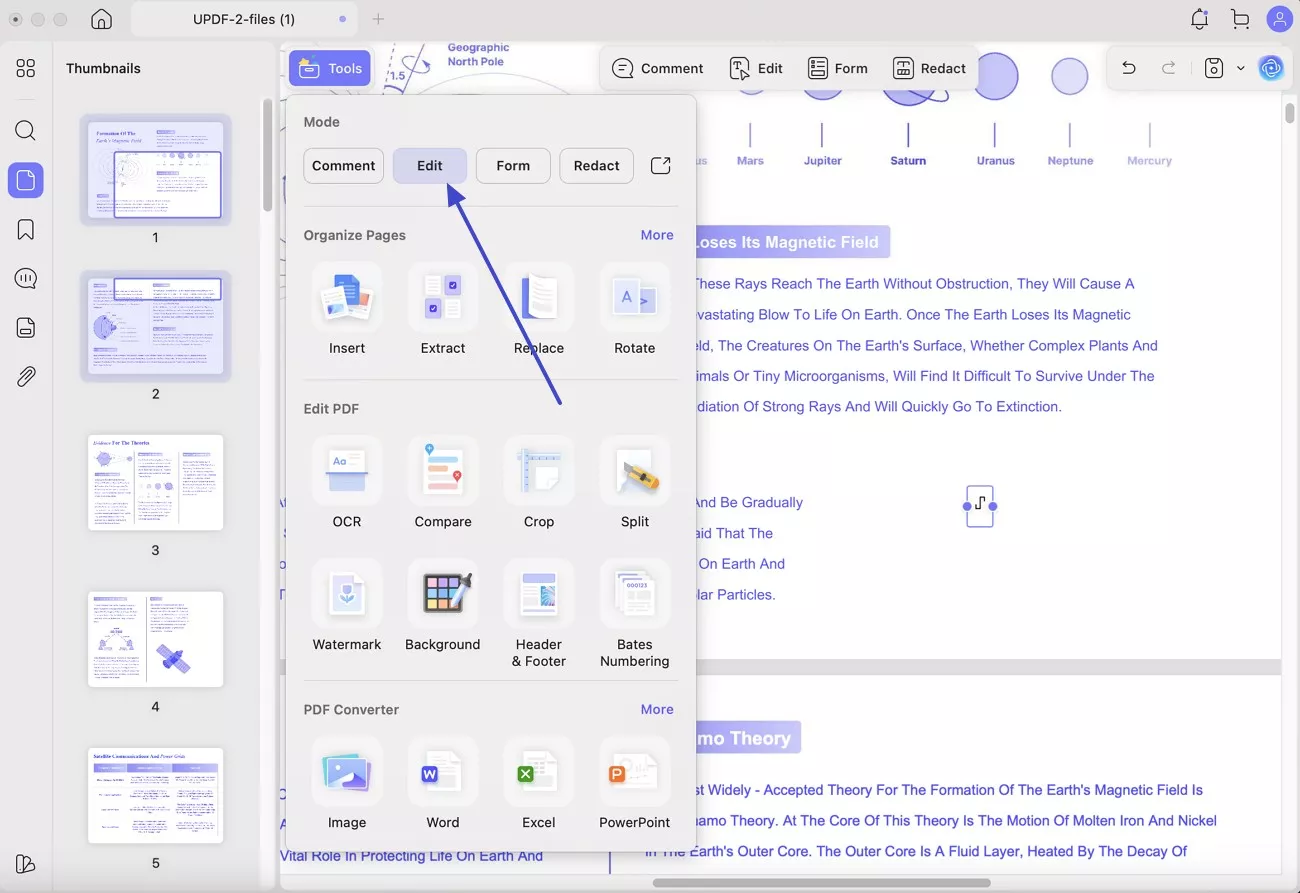Expand More under Organize Pages

657,235
